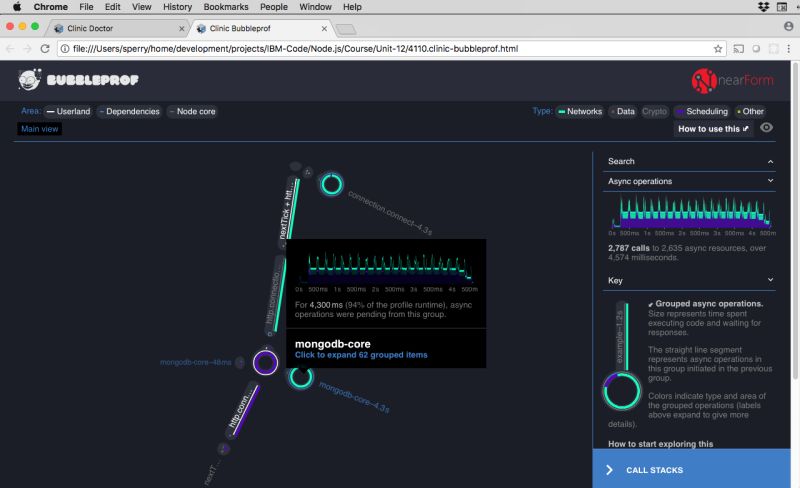800x488 pixels.
Task: Close the Clinic Doctor tab
Action: (182, 29)
